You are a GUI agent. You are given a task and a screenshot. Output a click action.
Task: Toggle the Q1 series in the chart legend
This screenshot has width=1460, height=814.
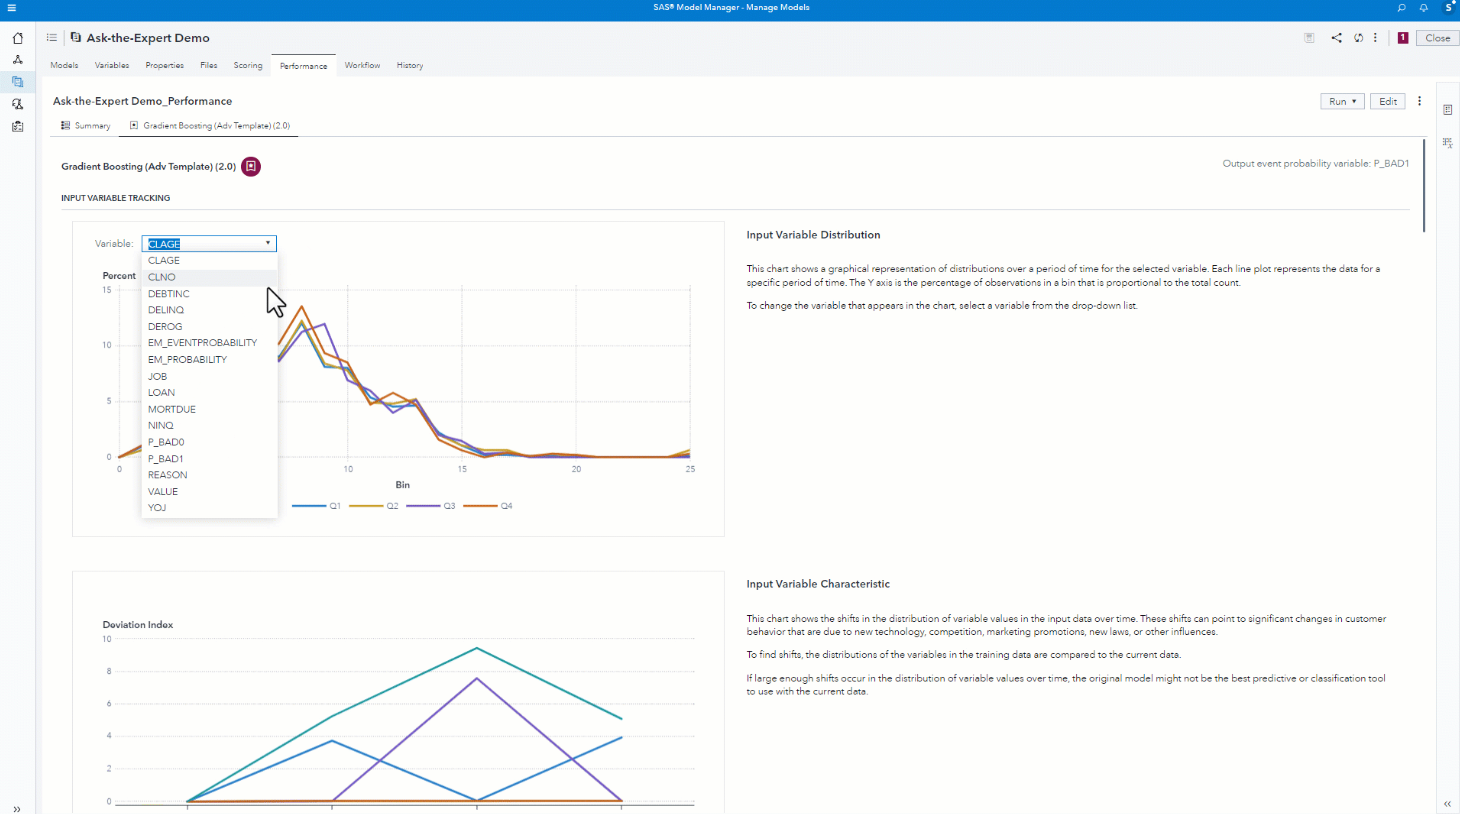(317, 506)
